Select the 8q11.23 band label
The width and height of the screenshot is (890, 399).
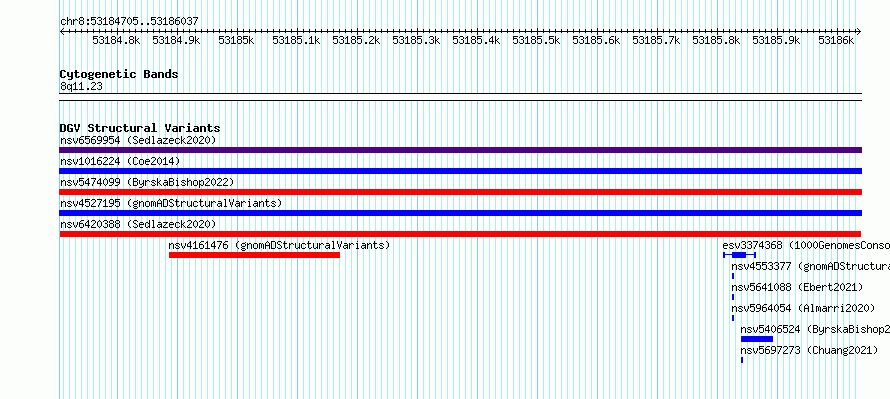pos(81,86)
